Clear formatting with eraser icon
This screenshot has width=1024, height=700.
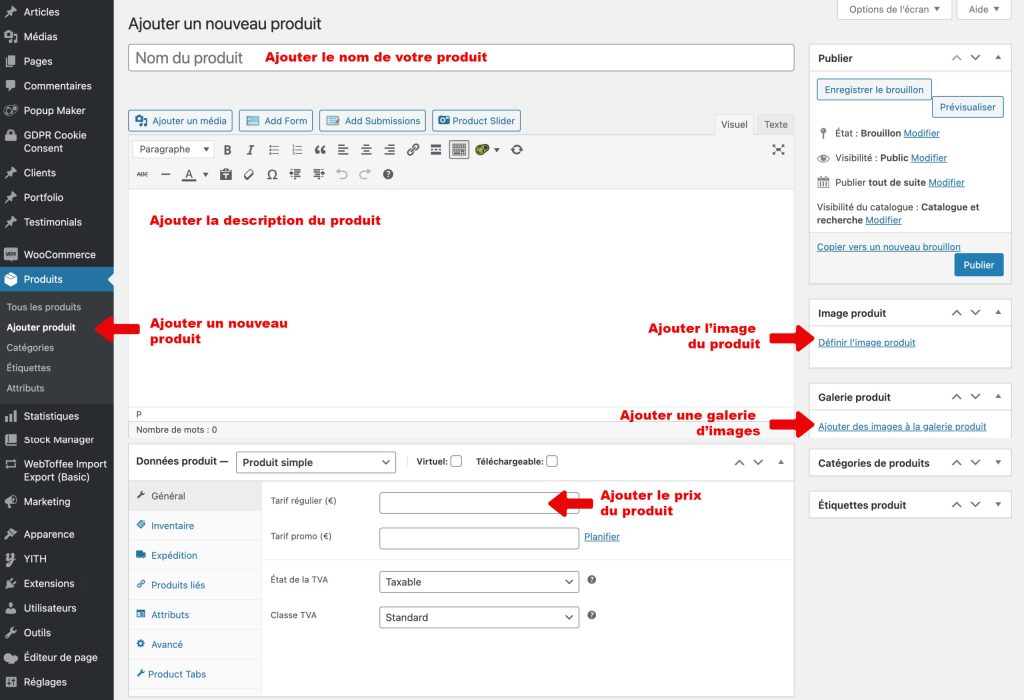coord(249,174)
